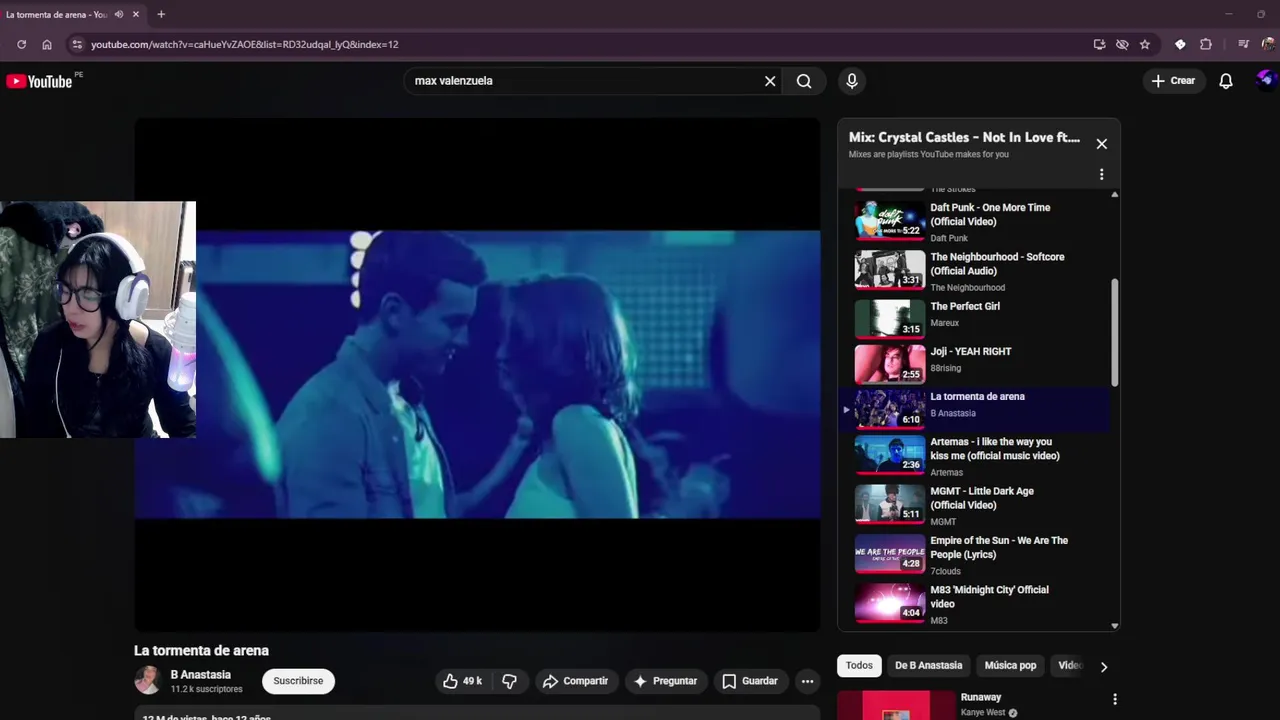Screen dimensions: 1280x720
Task: Close the La tormenta de arena tab
Action: [x=137, y=14]
